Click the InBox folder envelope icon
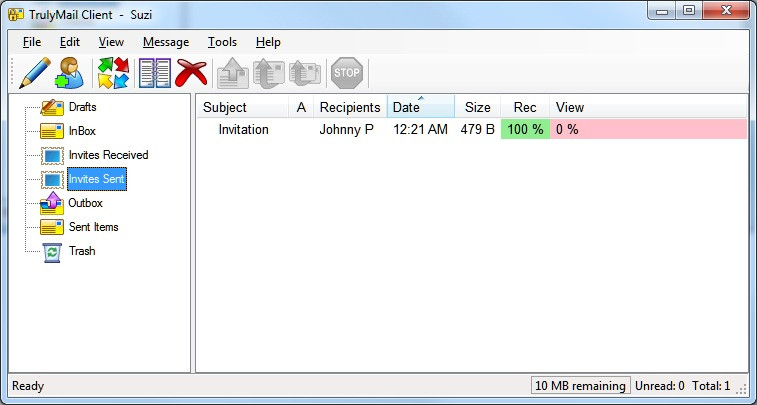This screenshot has height=405, width=757. pos(52,131)
